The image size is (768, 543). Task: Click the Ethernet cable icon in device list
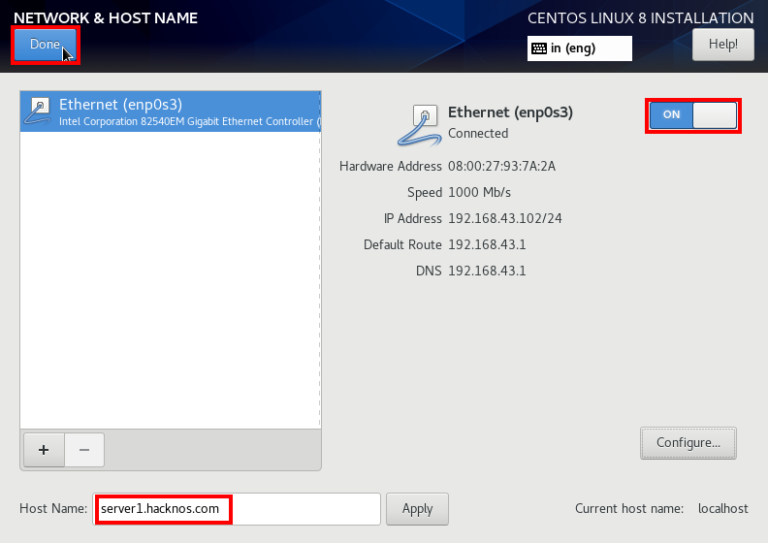(39, 111)
